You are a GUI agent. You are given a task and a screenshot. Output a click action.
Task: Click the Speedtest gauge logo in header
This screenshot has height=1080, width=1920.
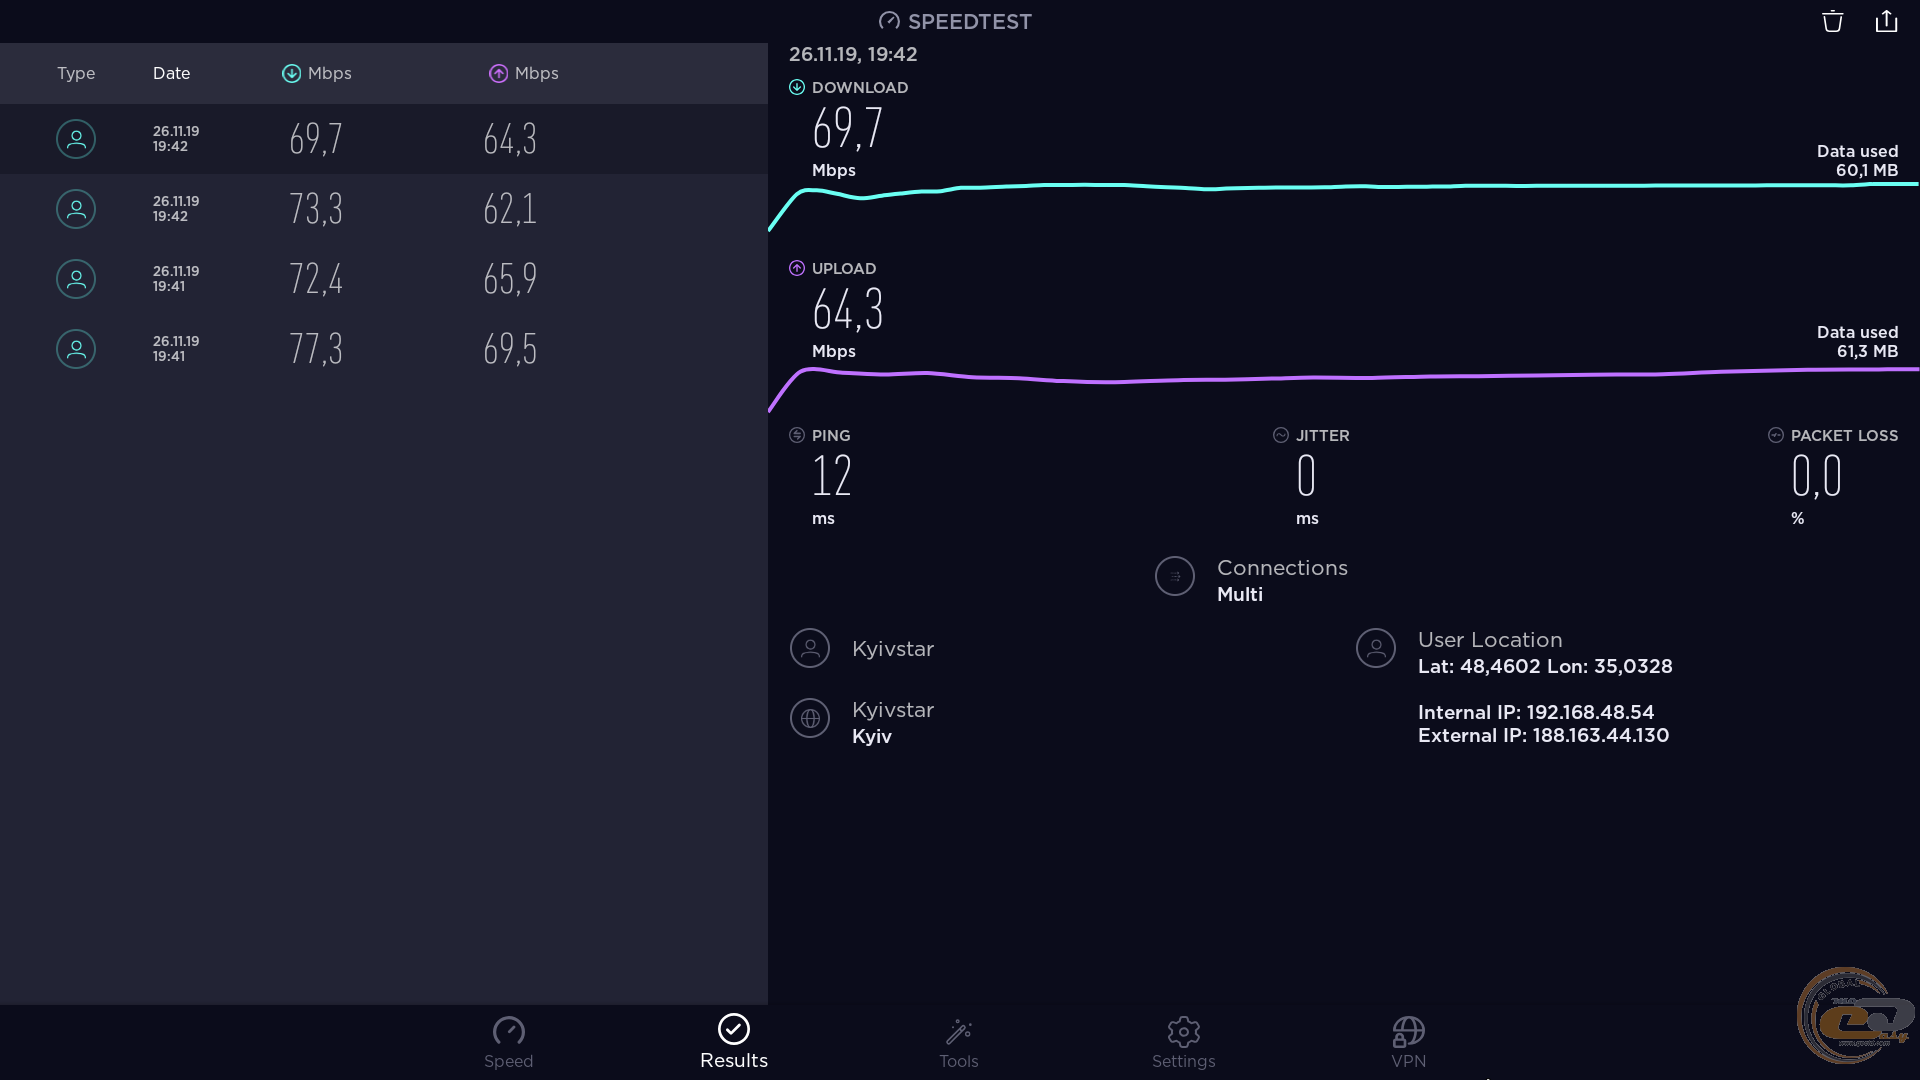pyautogui.click(x=889, y=21)
